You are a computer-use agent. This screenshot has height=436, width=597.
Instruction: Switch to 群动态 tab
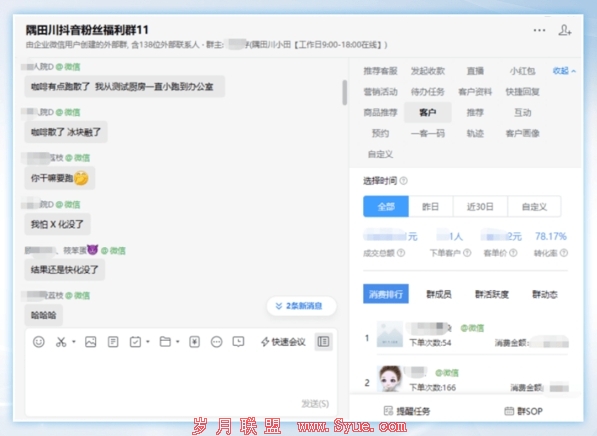point(544,294)
